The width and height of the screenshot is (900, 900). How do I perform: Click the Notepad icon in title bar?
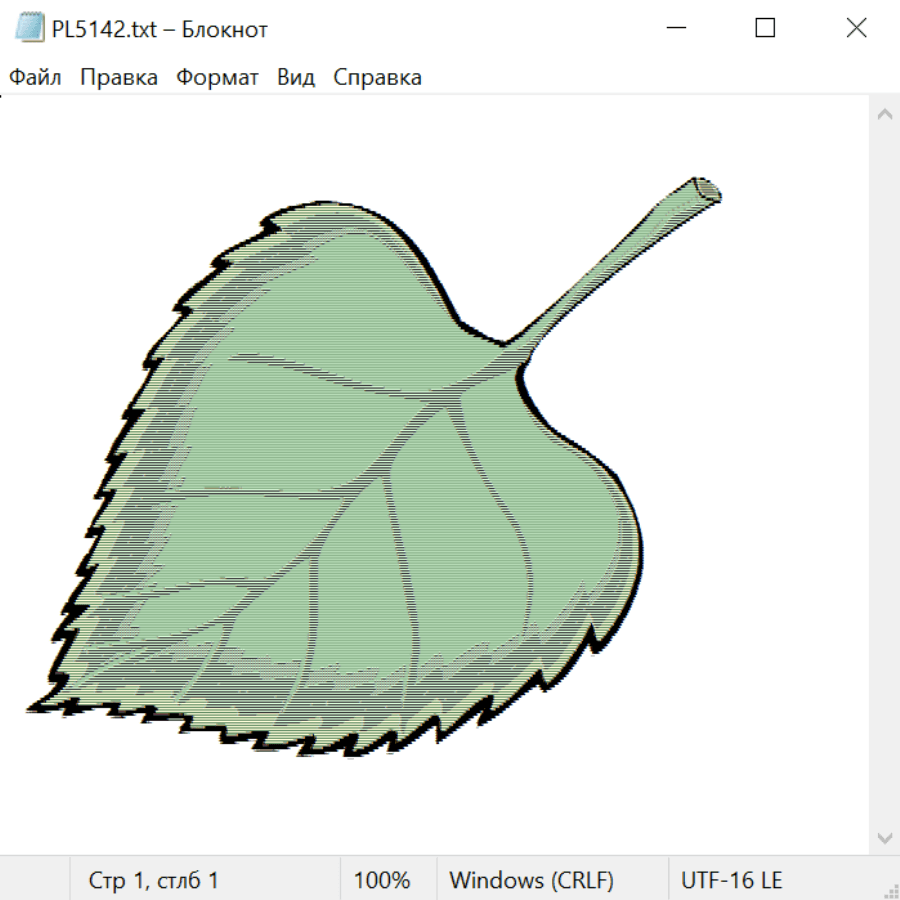(x=30, y=28)
